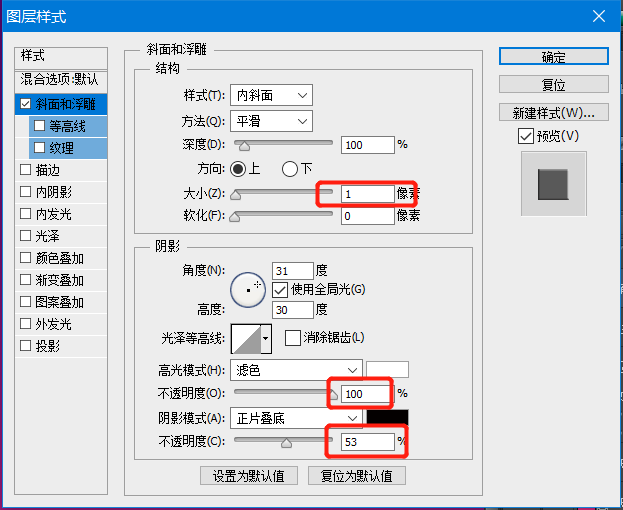Select the 下 direction radio button
This screenshot has height=510, width=623.
click(x=290, y=169)
